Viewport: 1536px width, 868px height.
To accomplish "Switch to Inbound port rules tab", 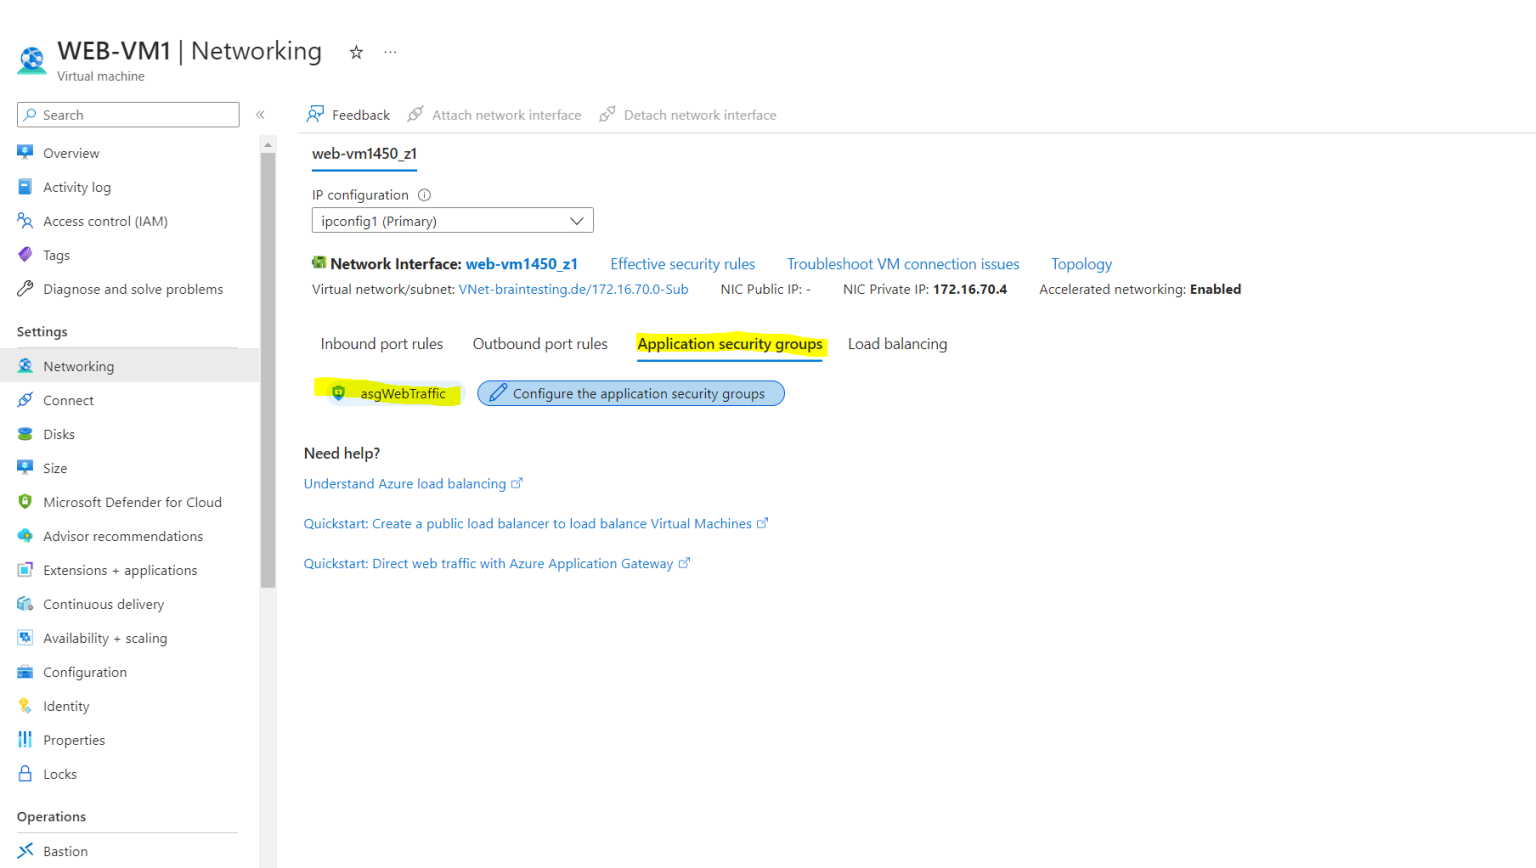I will click(382, 344).
